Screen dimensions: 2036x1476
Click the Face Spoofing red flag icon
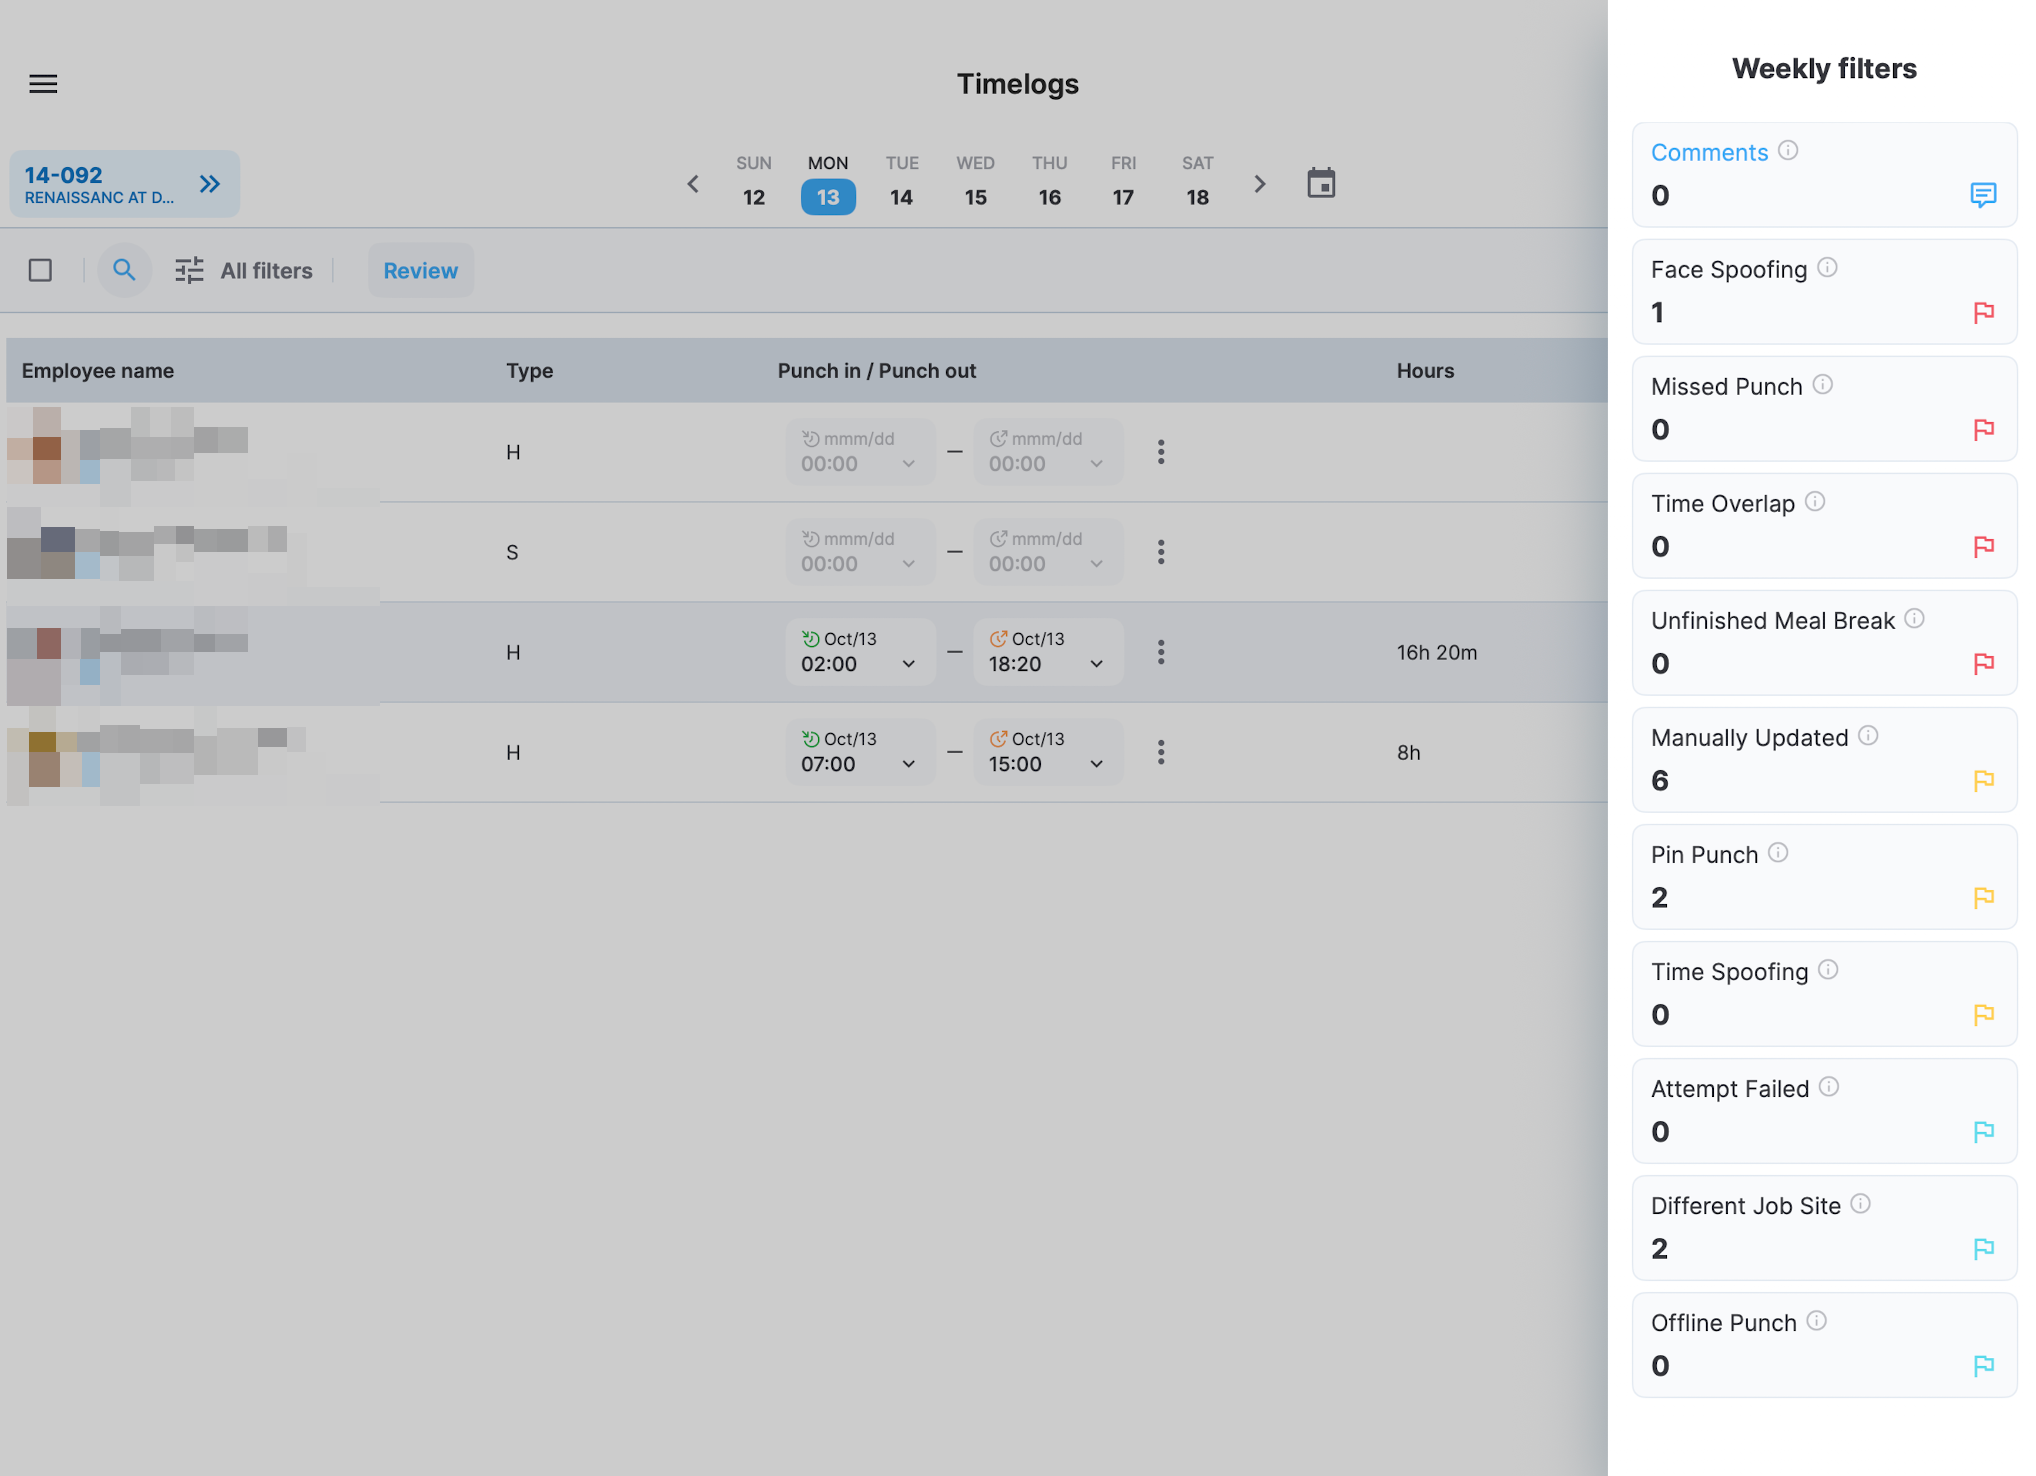pos(1983,313)
